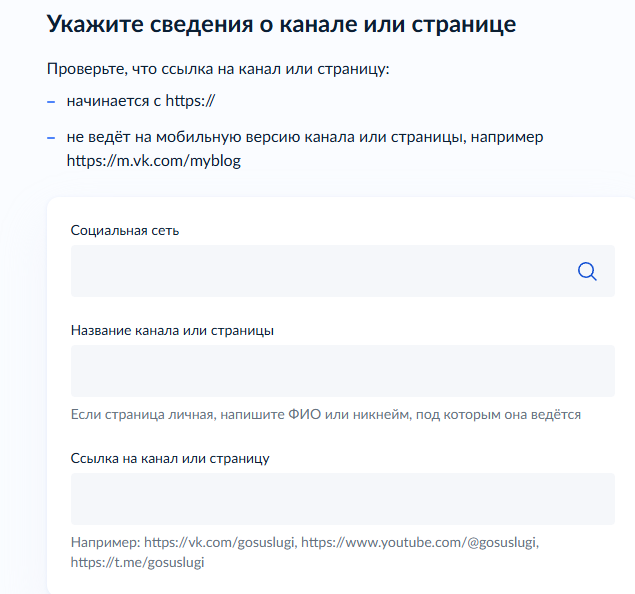Open the Социальная сеть search dropdown field

click(x=320, y=271)
